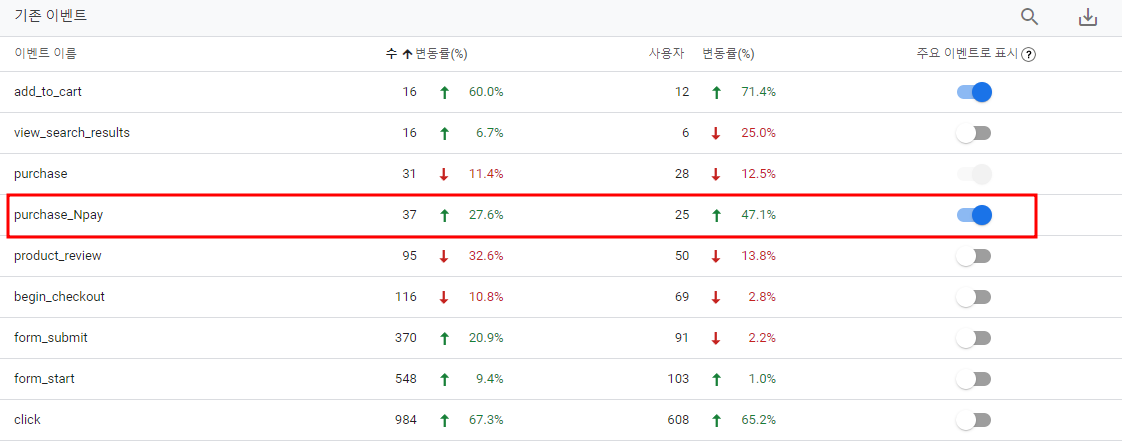The width and height of the screenshot is (1122, 441).
Task: Click the 47.1% user change for purchase_Npay
Action: click(x=759, y=215)
